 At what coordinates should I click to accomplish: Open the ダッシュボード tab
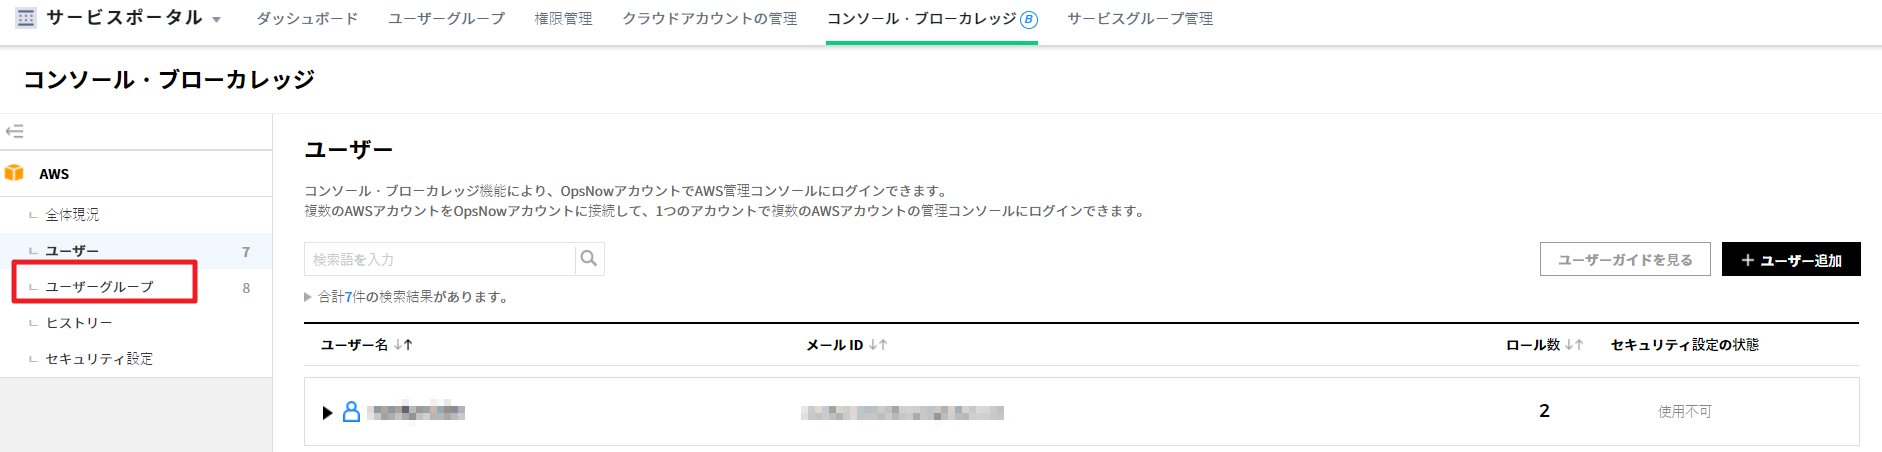pos(307,19)
